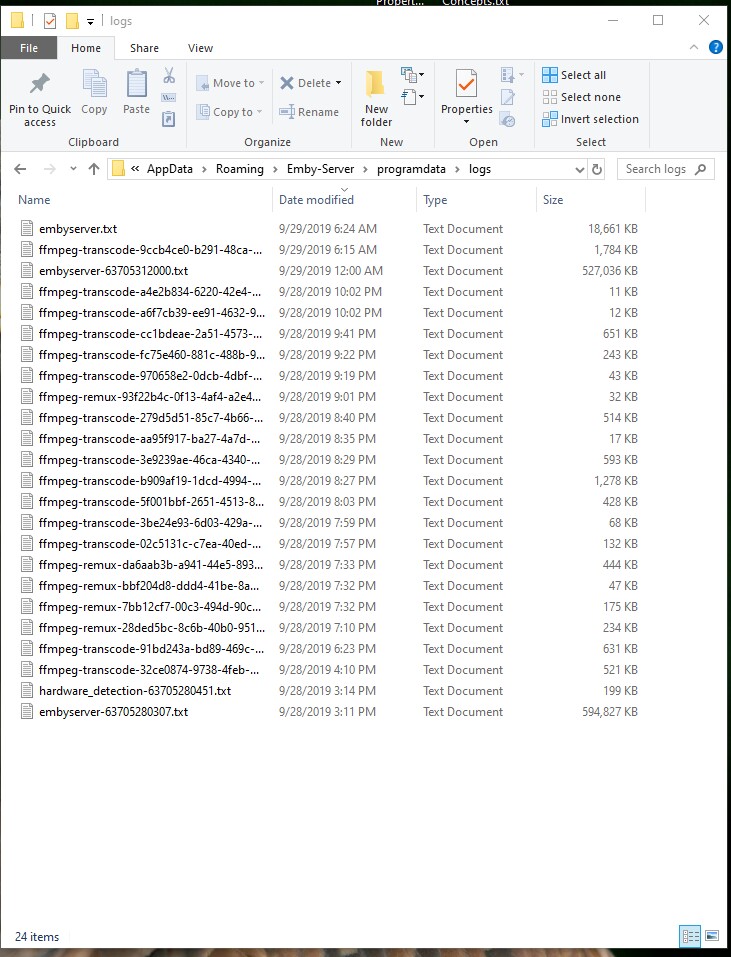Expand the Properties dropdown arrow
This screenshot has height=957, width=731.
[466, 121]
